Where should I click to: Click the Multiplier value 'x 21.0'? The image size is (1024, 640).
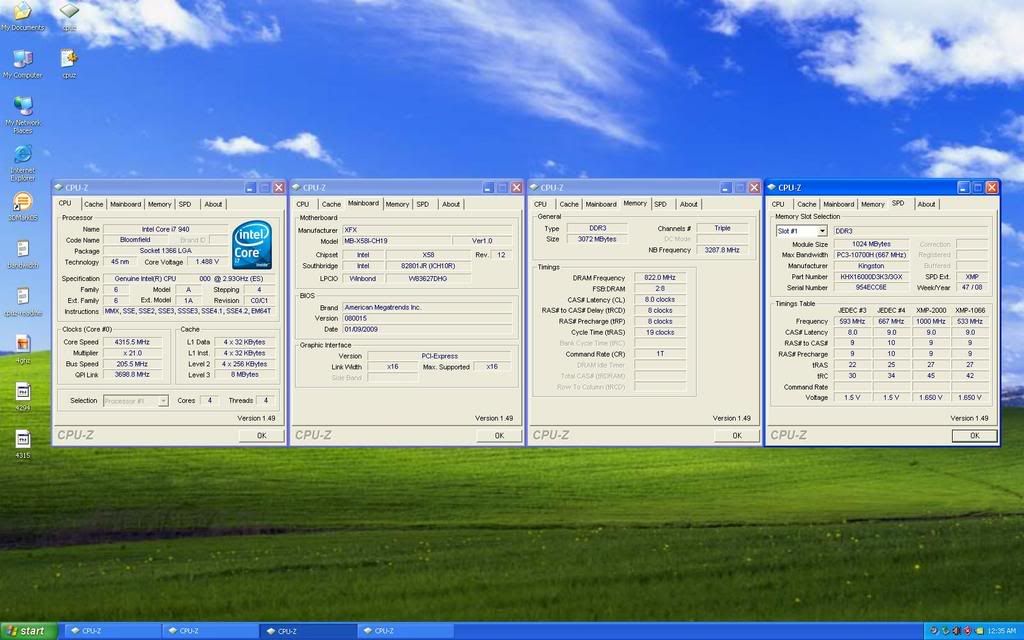133,353
